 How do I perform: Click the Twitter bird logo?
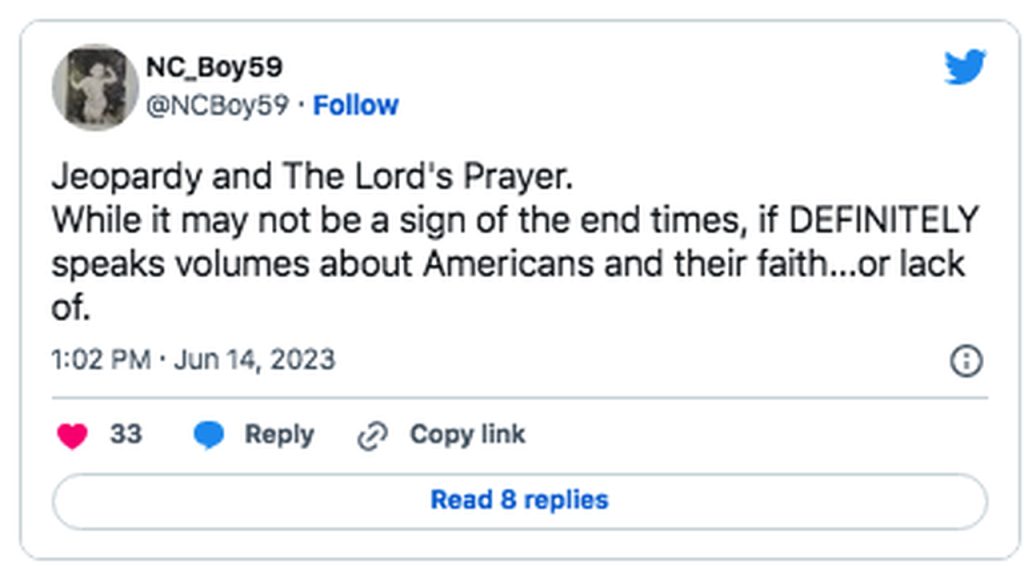[965, 67]
